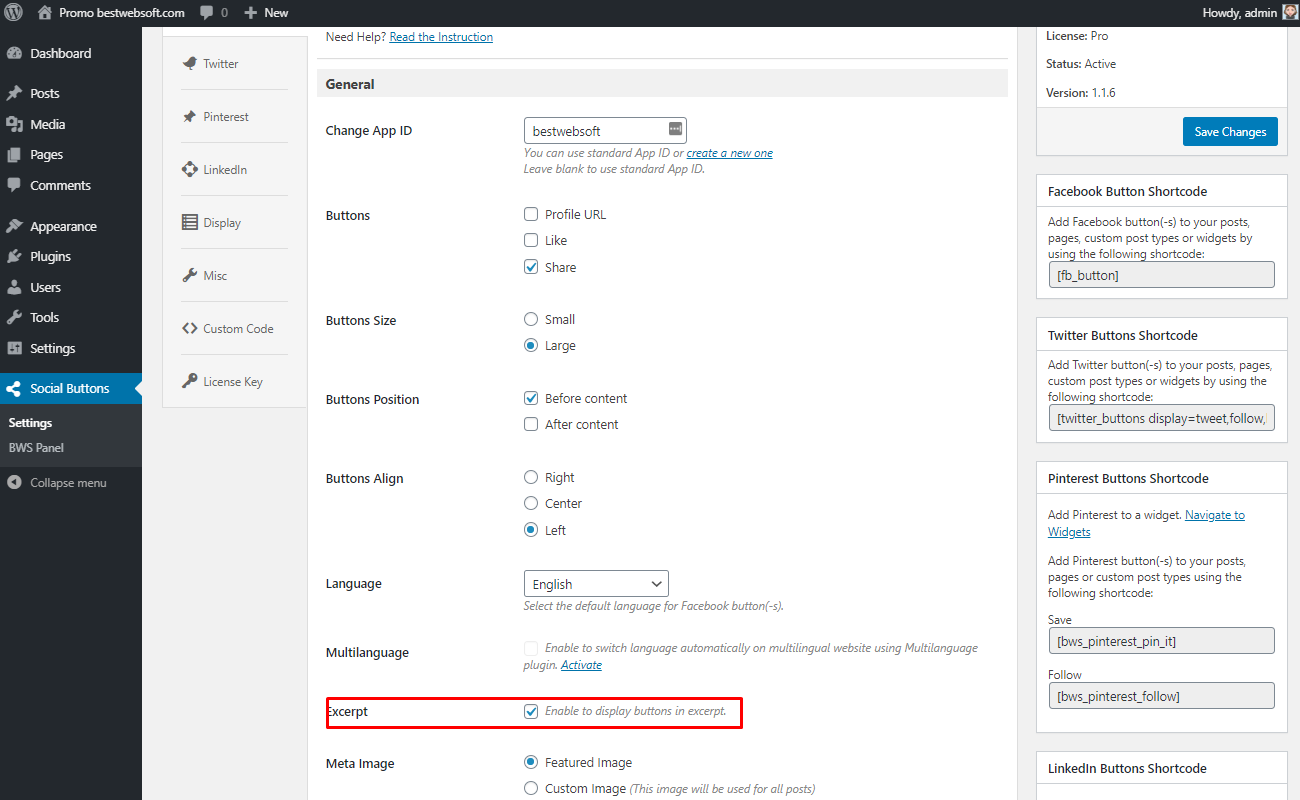This screenshot has height=800, width=1300.
Task: Click the Tools wrench icon
Action: click(14, 317)
